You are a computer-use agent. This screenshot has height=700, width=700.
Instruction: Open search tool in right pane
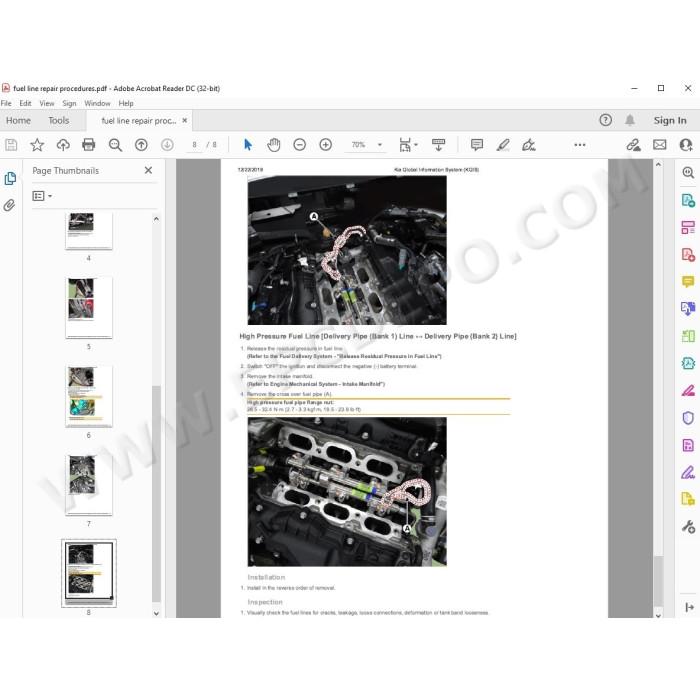coord(688,172)
